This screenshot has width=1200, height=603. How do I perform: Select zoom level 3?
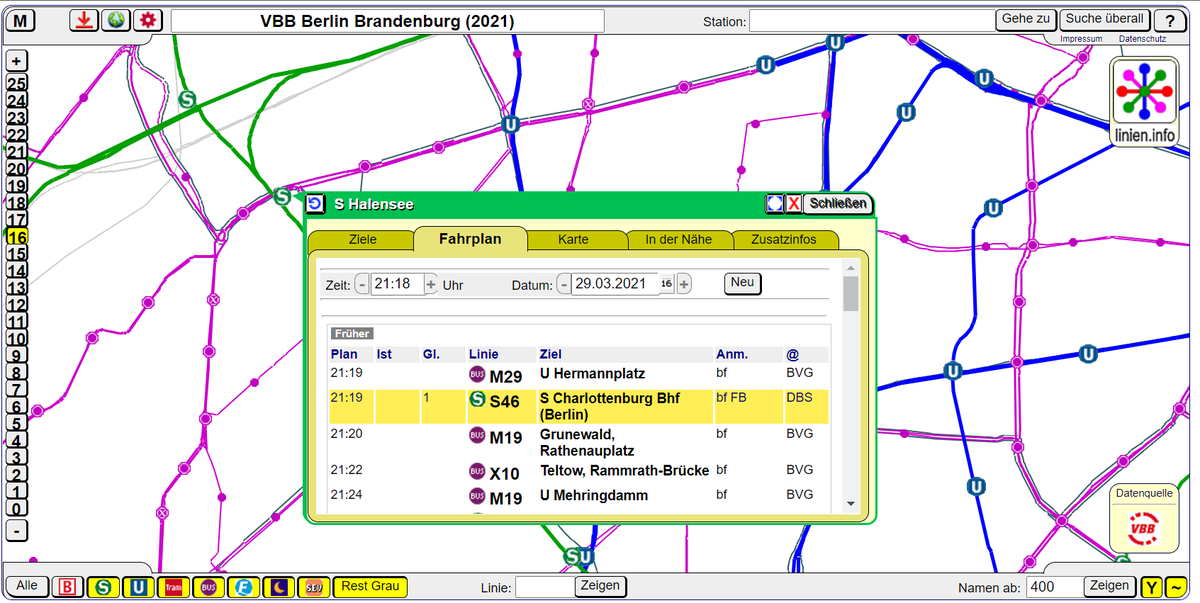point(17,457)
